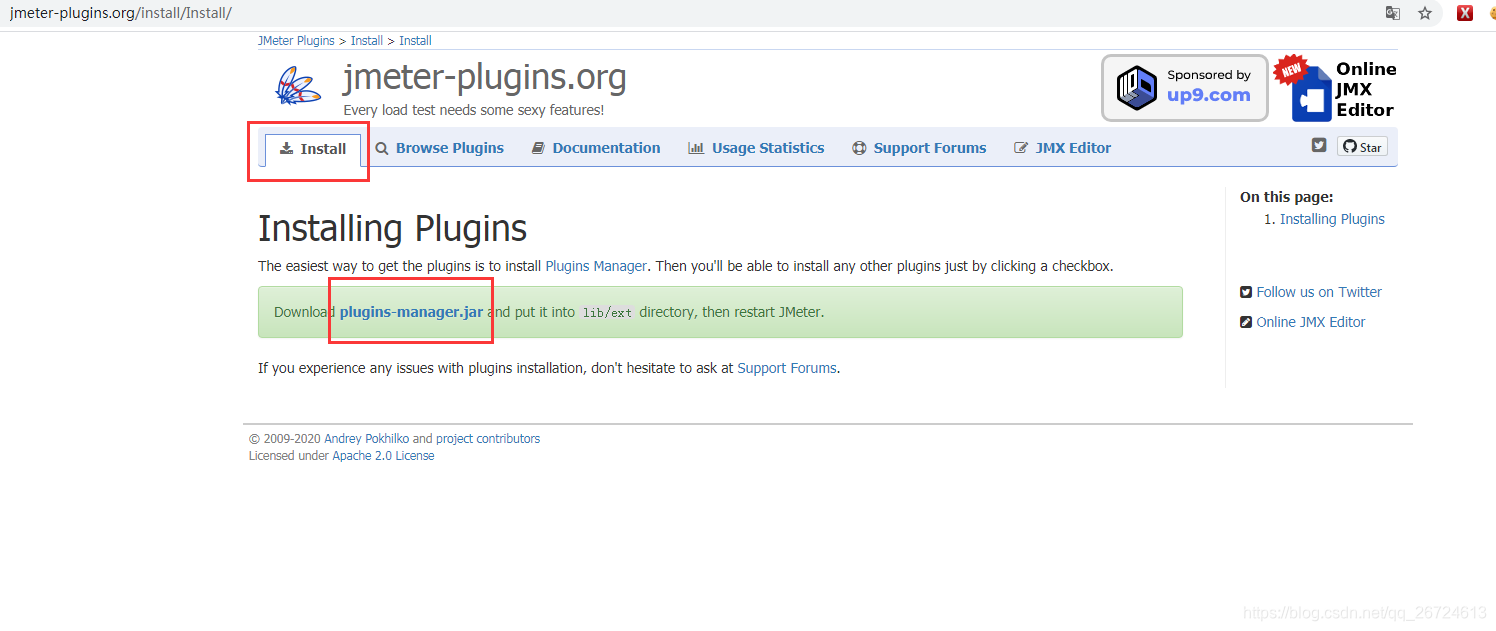Click the jmeter-plugins.org logo image
1496x631 pixels.
298,86
